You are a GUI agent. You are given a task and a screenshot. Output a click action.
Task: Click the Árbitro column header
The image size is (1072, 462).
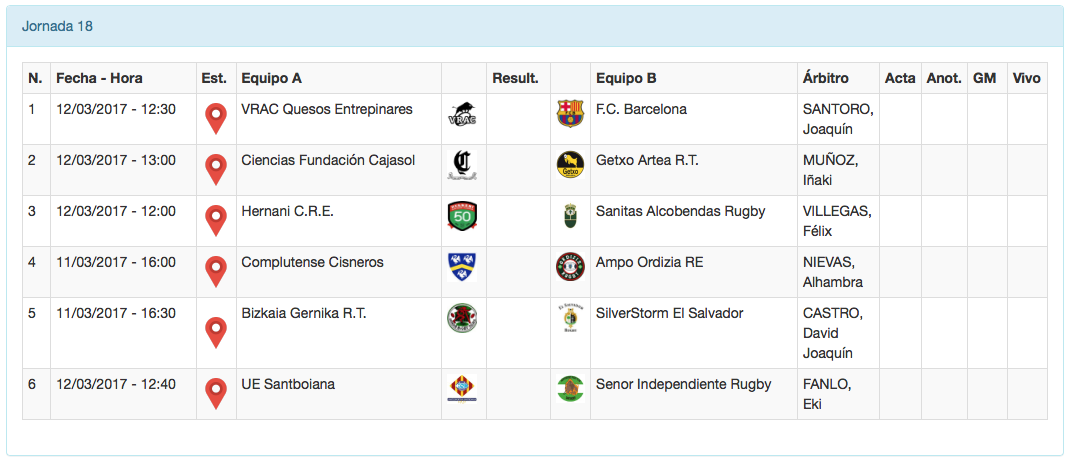click(x=825, y=78)
